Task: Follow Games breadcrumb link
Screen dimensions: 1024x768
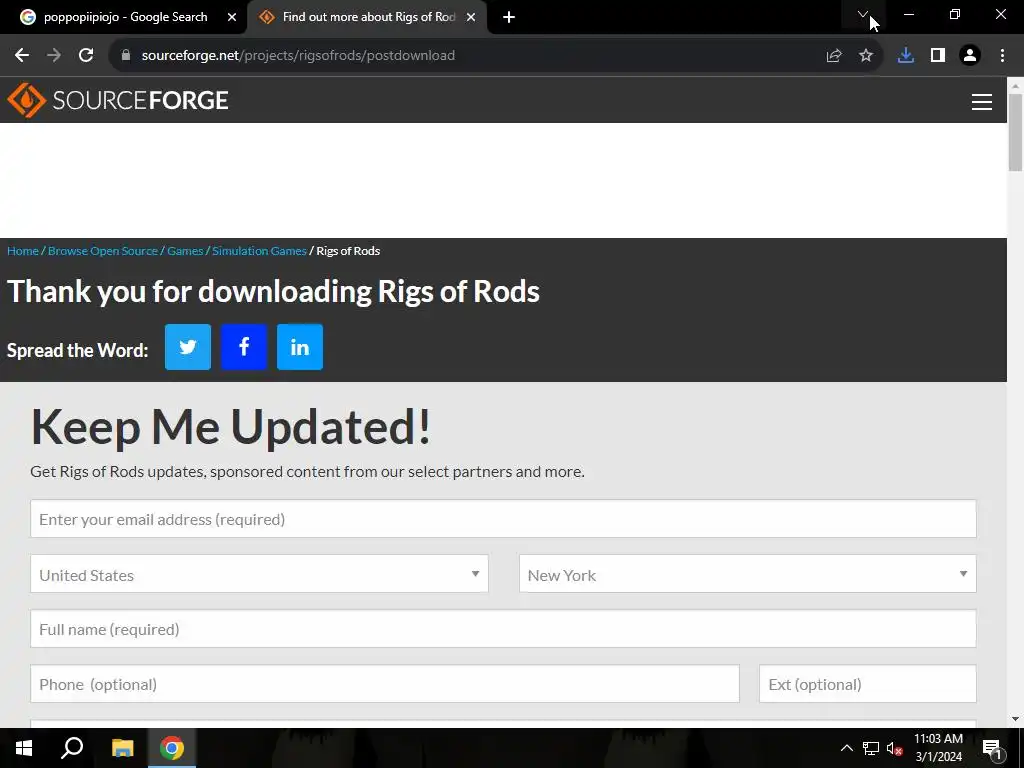Action: coord(185,251)
